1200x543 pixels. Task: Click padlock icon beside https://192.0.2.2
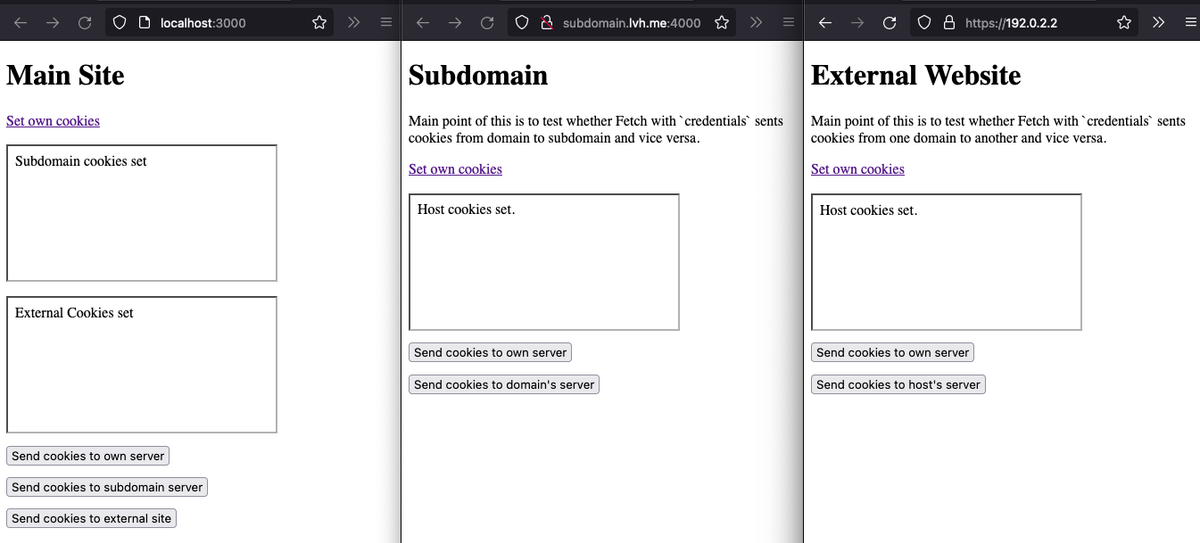point(949,22)
